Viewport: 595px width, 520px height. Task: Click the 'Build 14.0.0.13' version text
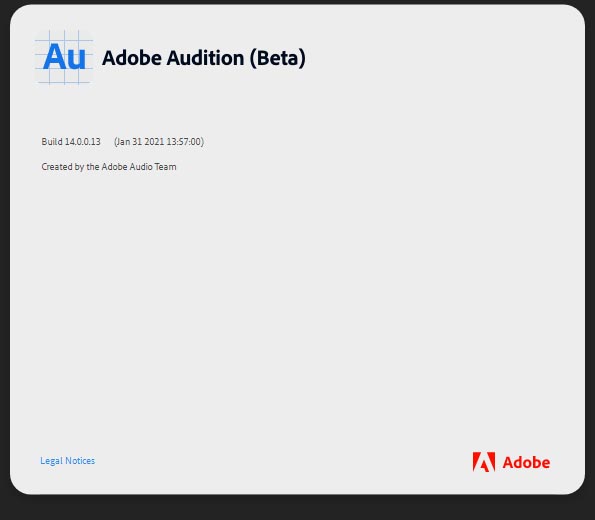71,142
